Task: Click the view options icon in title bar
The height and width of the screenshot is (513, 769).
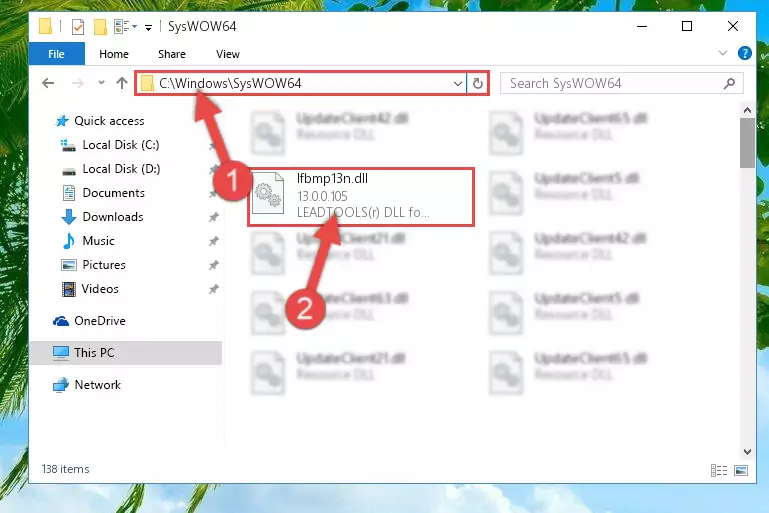Action: click(x=121, y=26)
